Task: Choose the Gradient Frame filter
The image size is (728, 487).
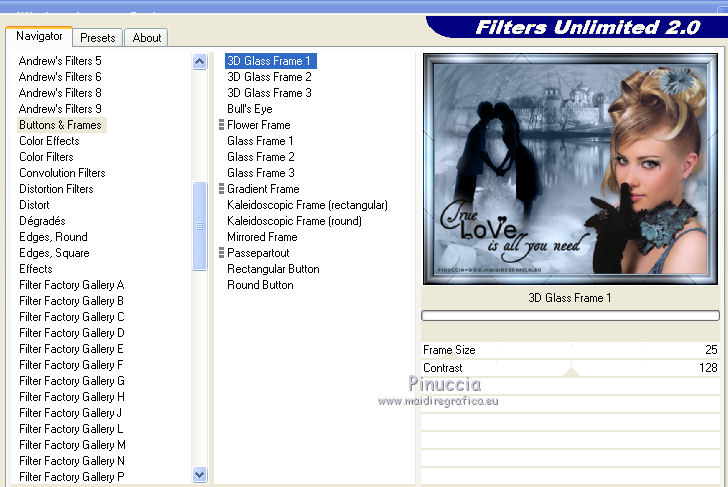Action: (263, 189)
